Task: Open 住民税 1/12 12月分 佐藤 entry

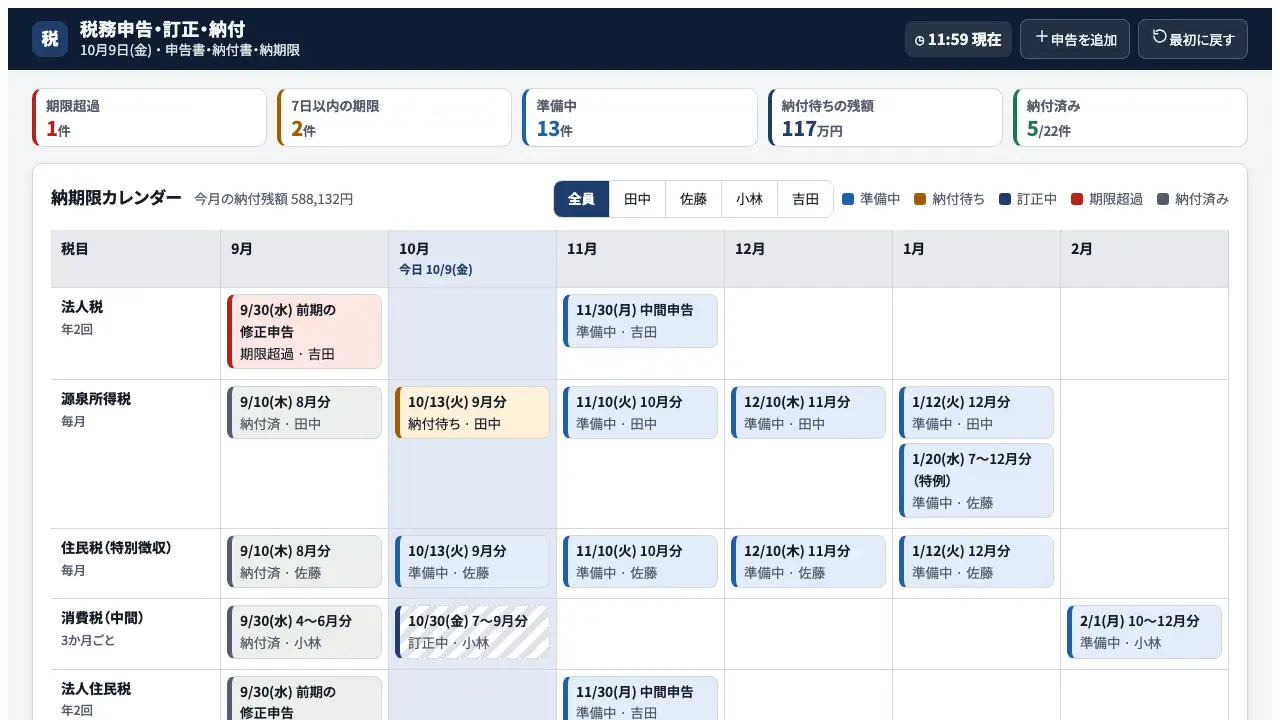Action: (976, 562)
